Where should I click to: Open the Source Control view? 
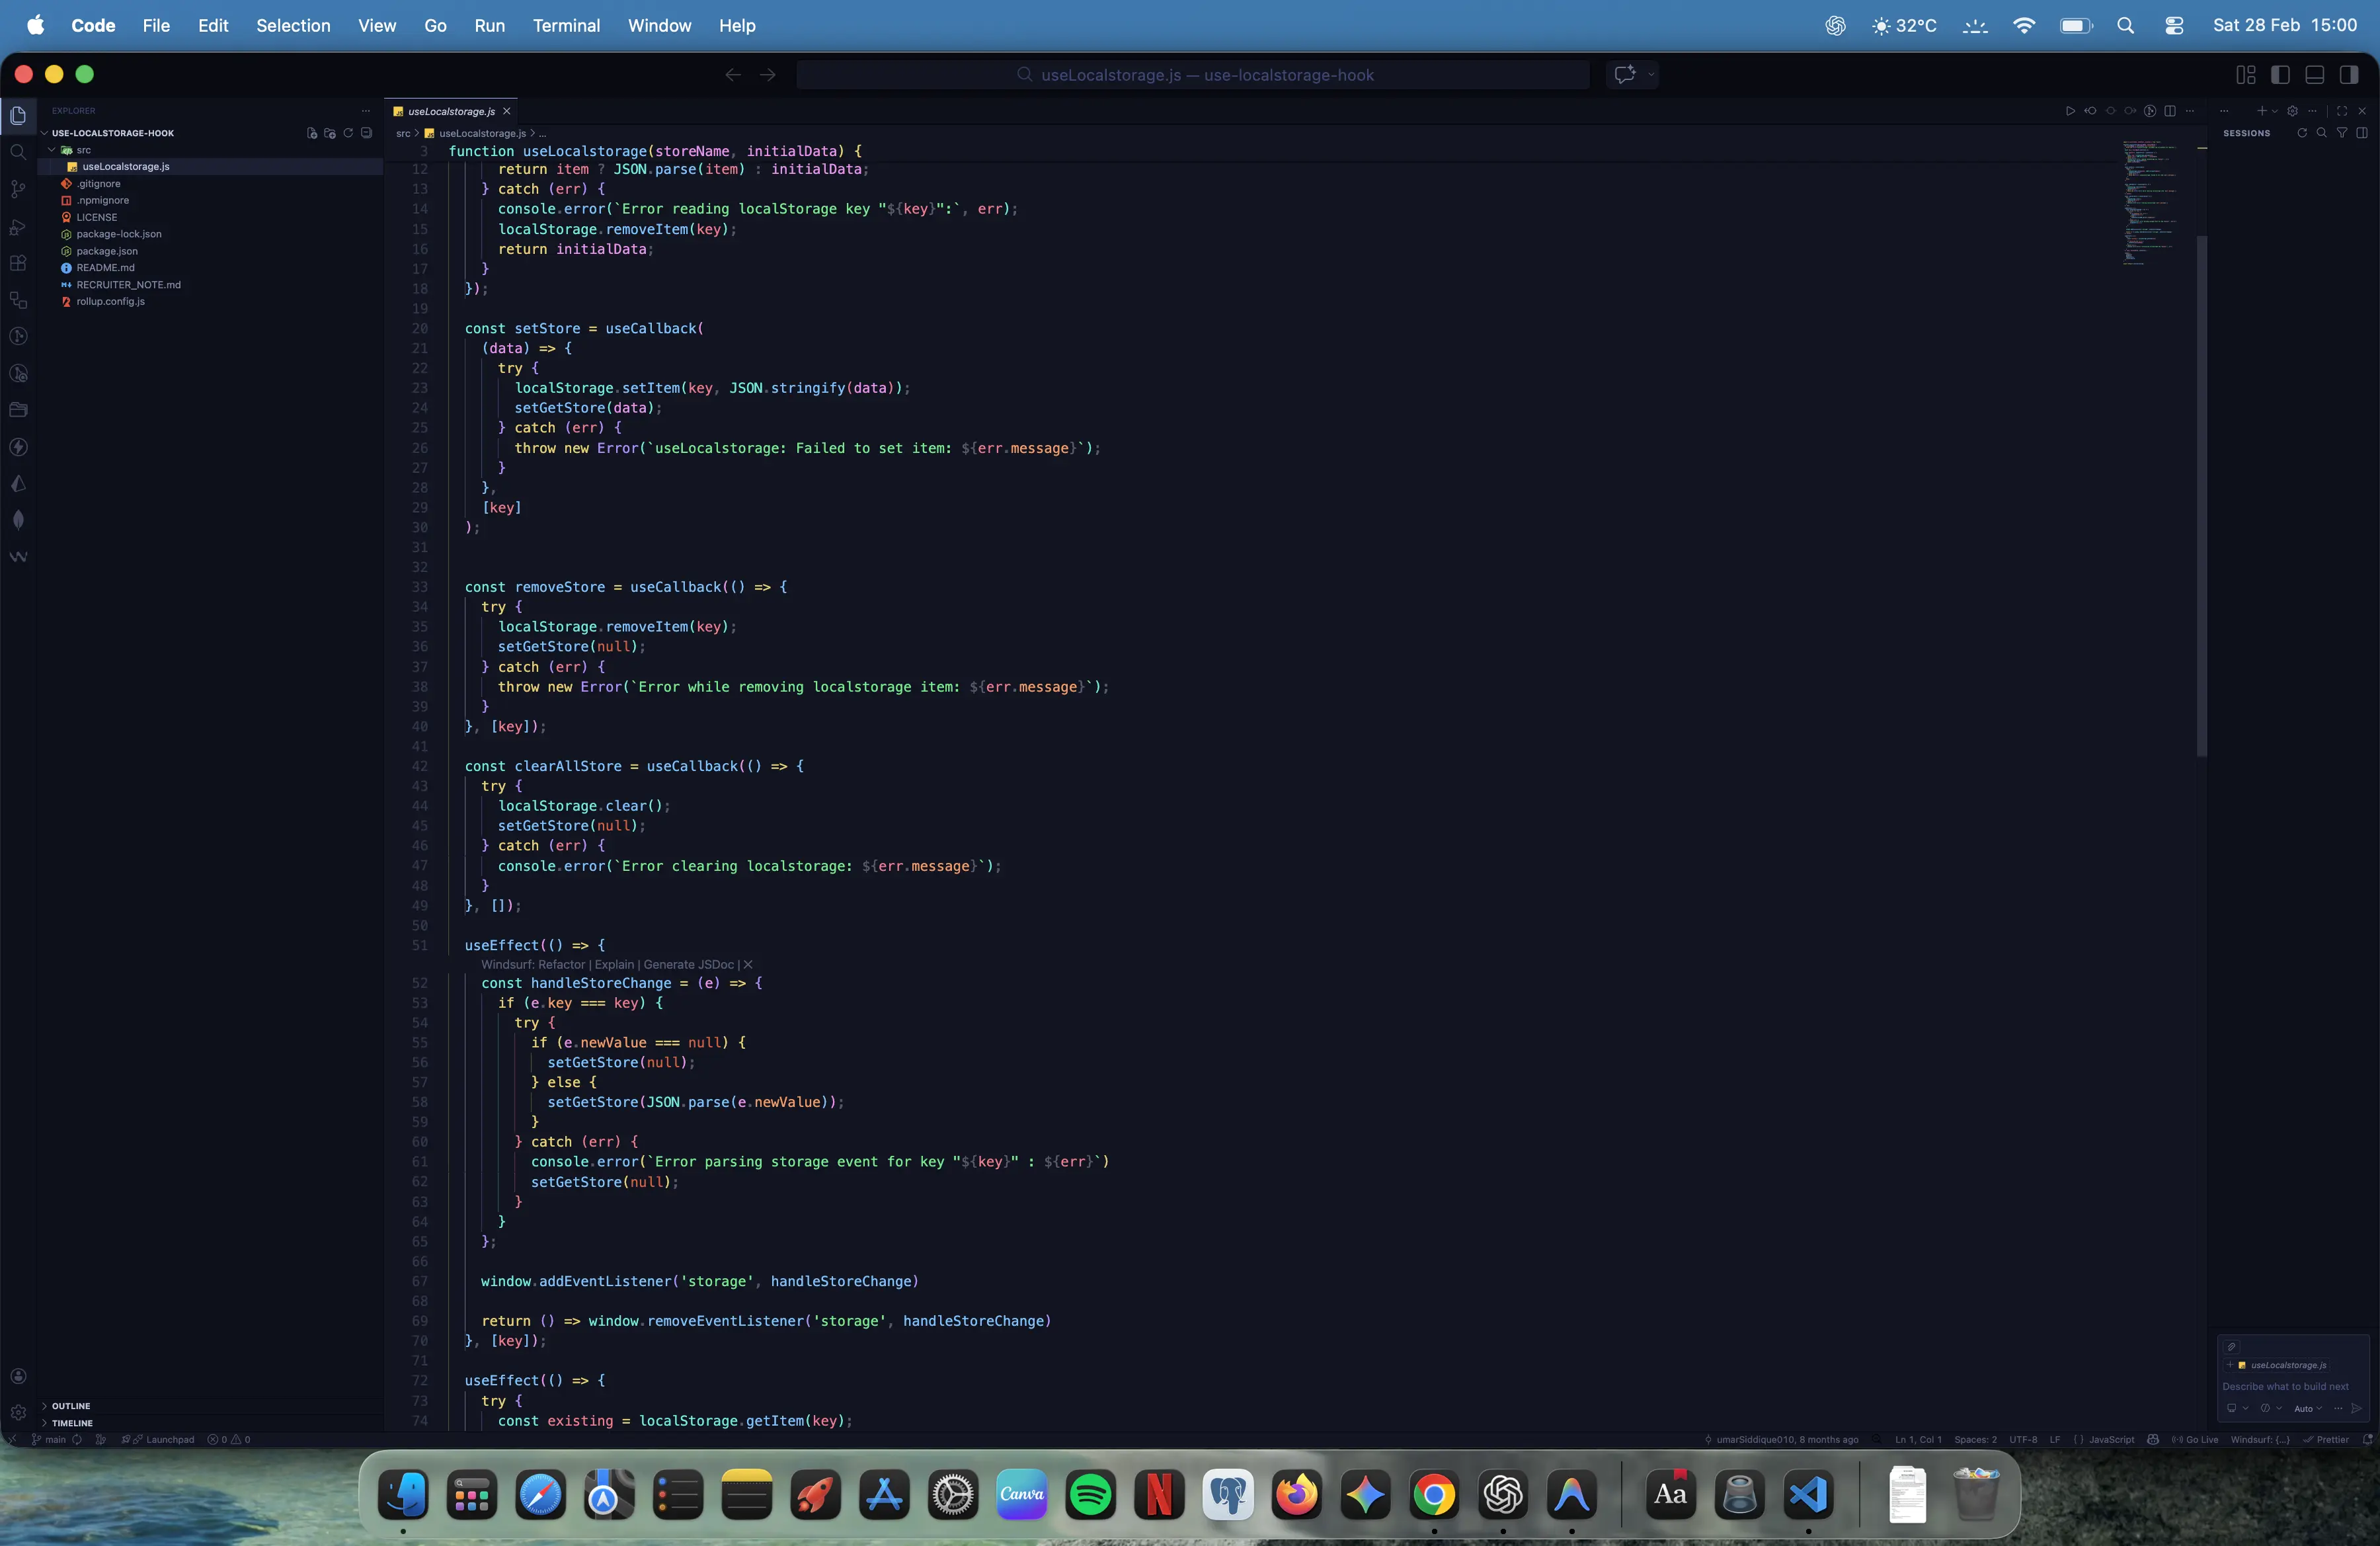[18, 189]
